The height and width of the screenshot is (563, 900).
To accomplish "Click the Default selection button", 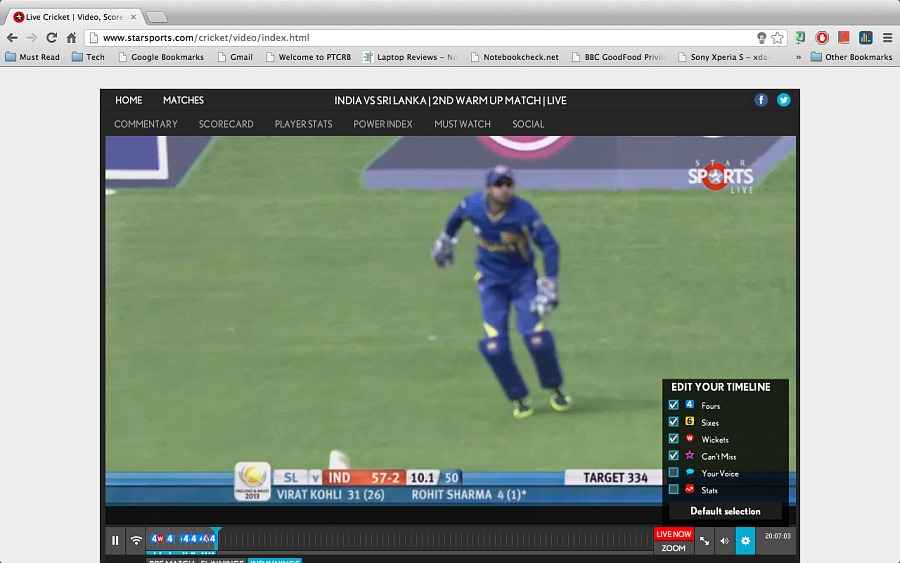I will [x=725, y=511].
